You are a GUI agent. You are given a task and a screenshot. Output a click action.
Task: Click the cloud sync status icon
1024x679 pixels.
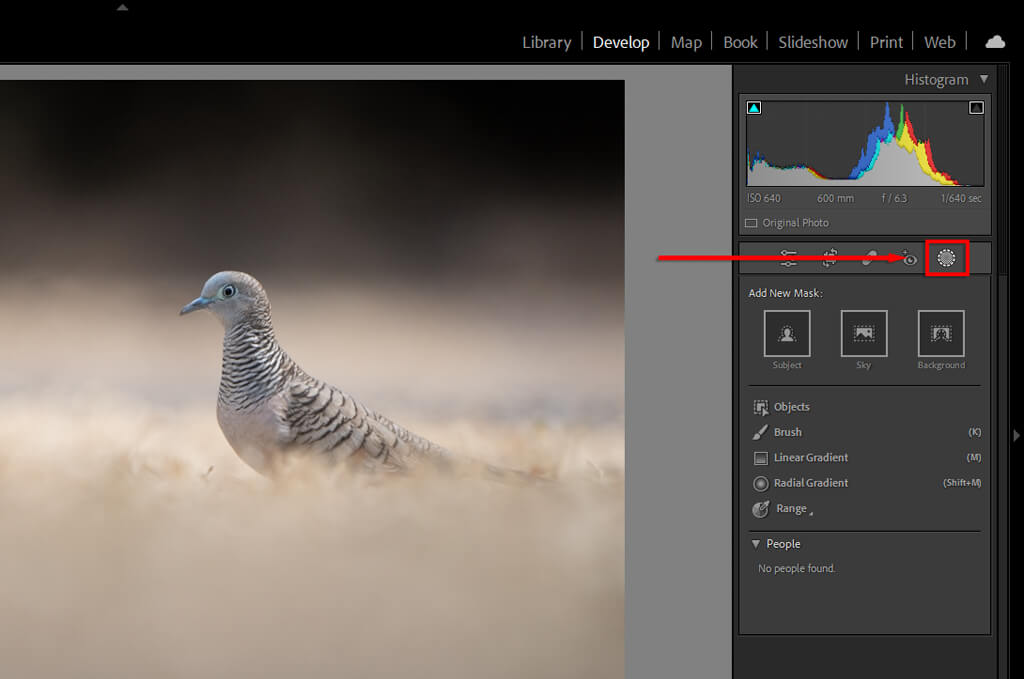click(995, 42)
